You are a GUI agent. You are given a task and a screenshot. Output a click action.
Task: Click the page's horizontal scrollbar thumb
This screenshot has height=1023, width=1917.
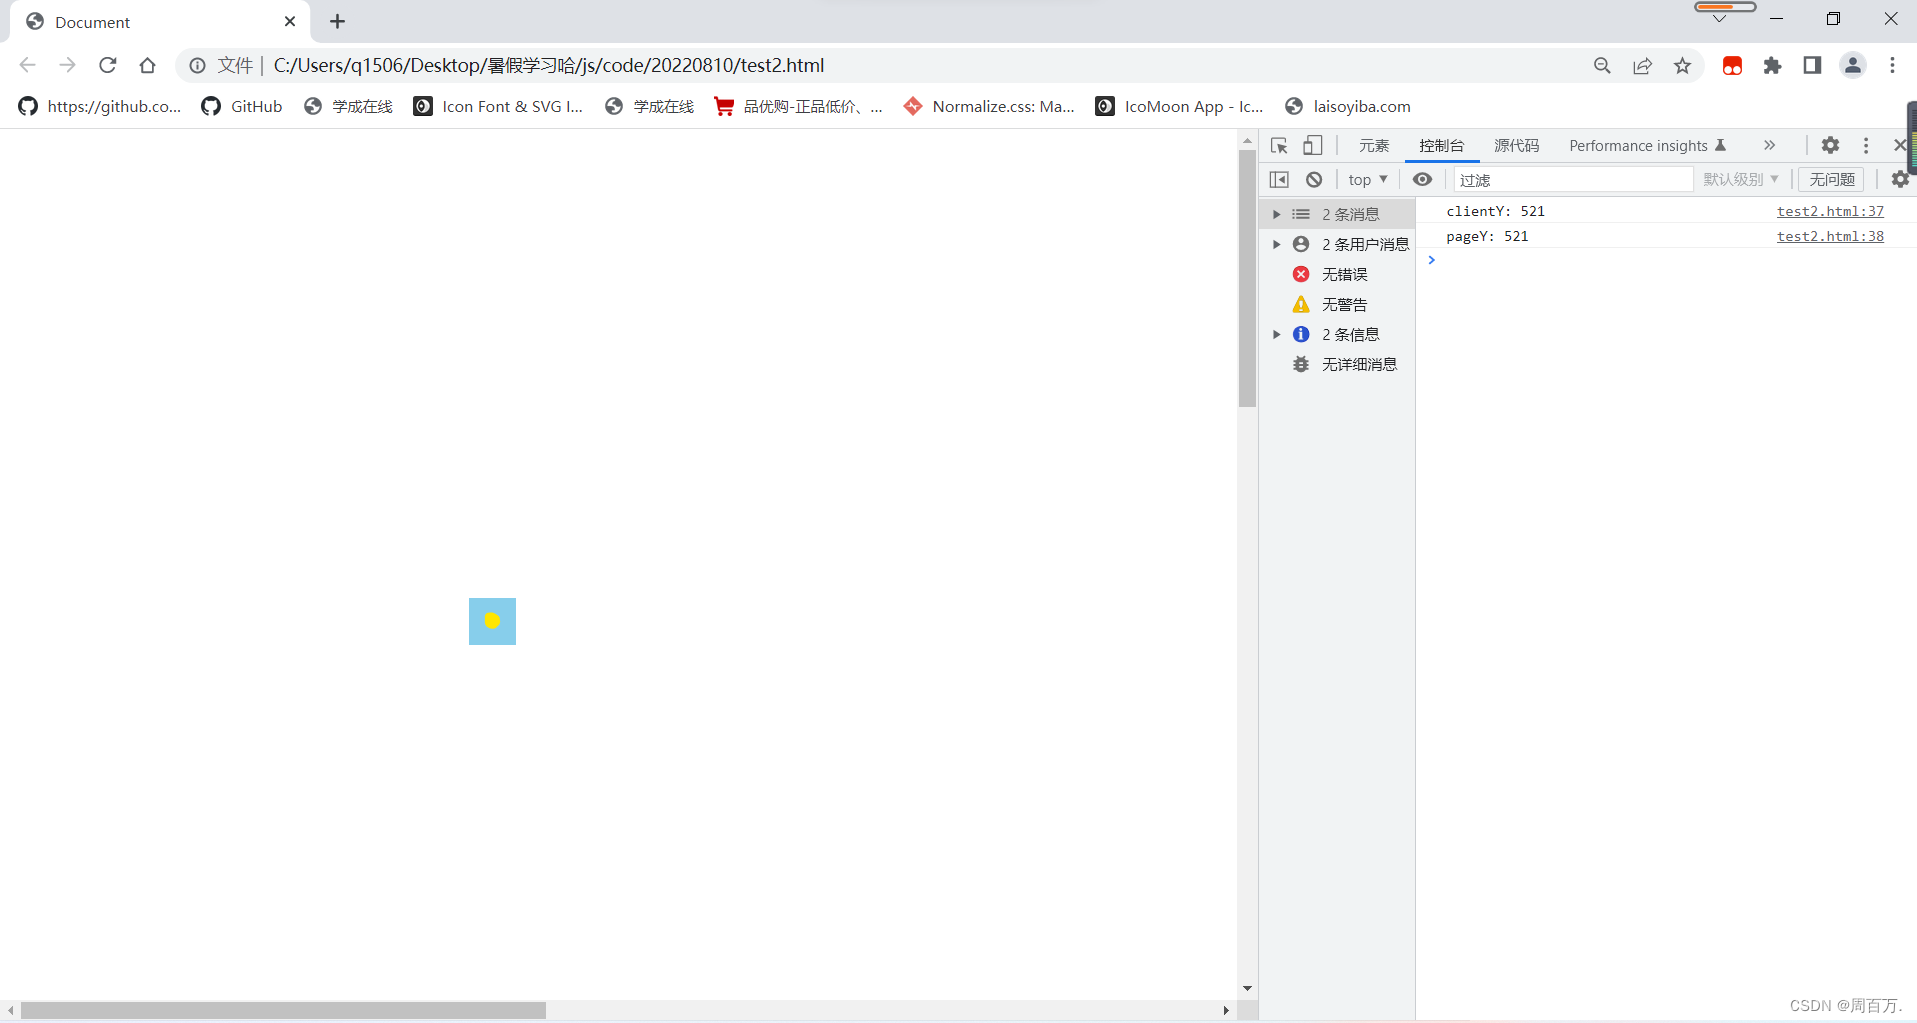(x=283, y=1010)
